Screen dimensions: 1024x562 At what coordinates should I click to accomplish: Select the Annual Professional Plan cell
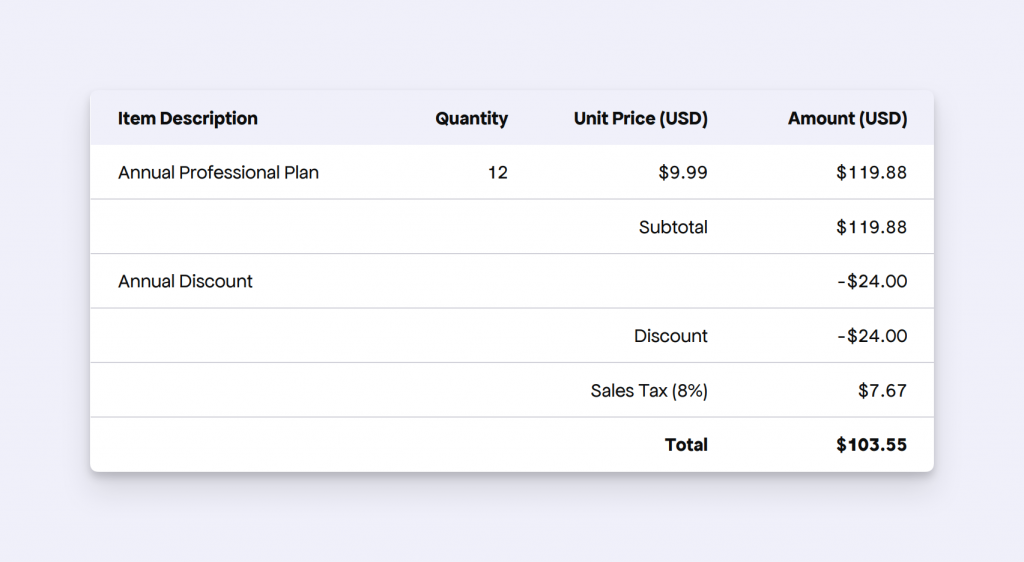point(218,172)
